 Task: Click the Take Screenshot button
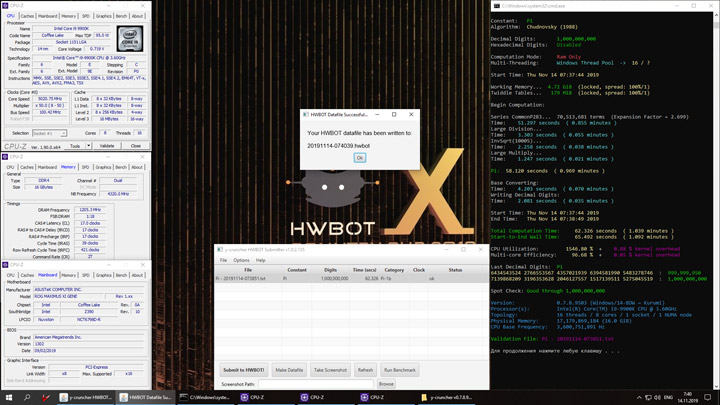coord(330,370)
